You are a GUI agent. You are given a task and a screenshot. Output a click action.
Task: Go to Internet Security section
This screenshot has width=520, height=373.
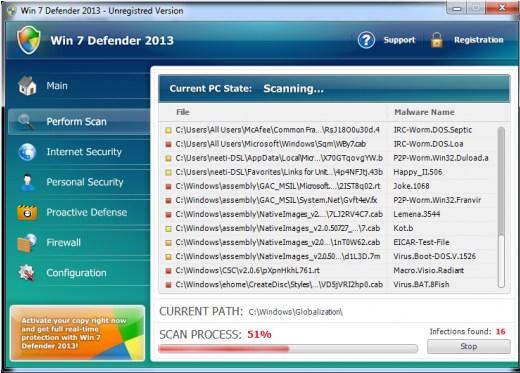(x=79, y=152)
